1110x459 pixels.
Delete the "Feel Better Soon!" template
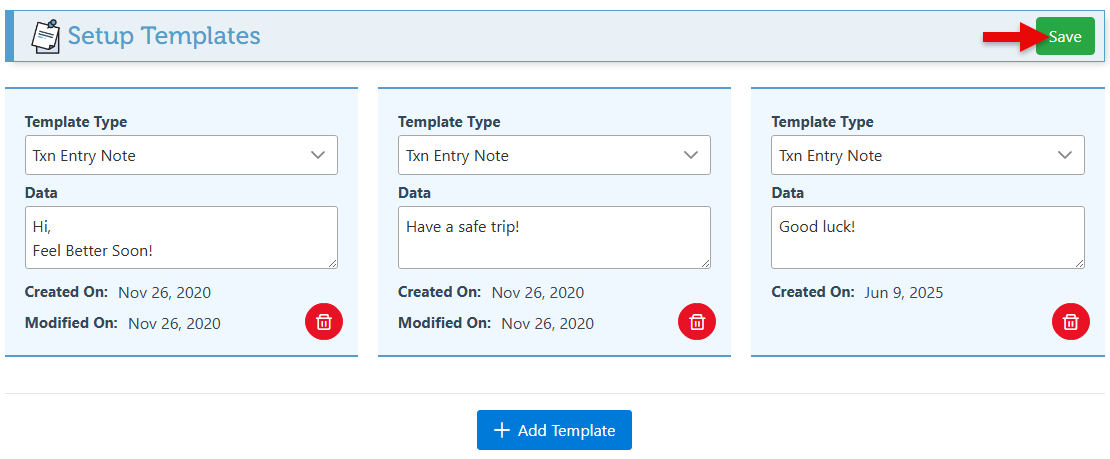tap(324, 321)
